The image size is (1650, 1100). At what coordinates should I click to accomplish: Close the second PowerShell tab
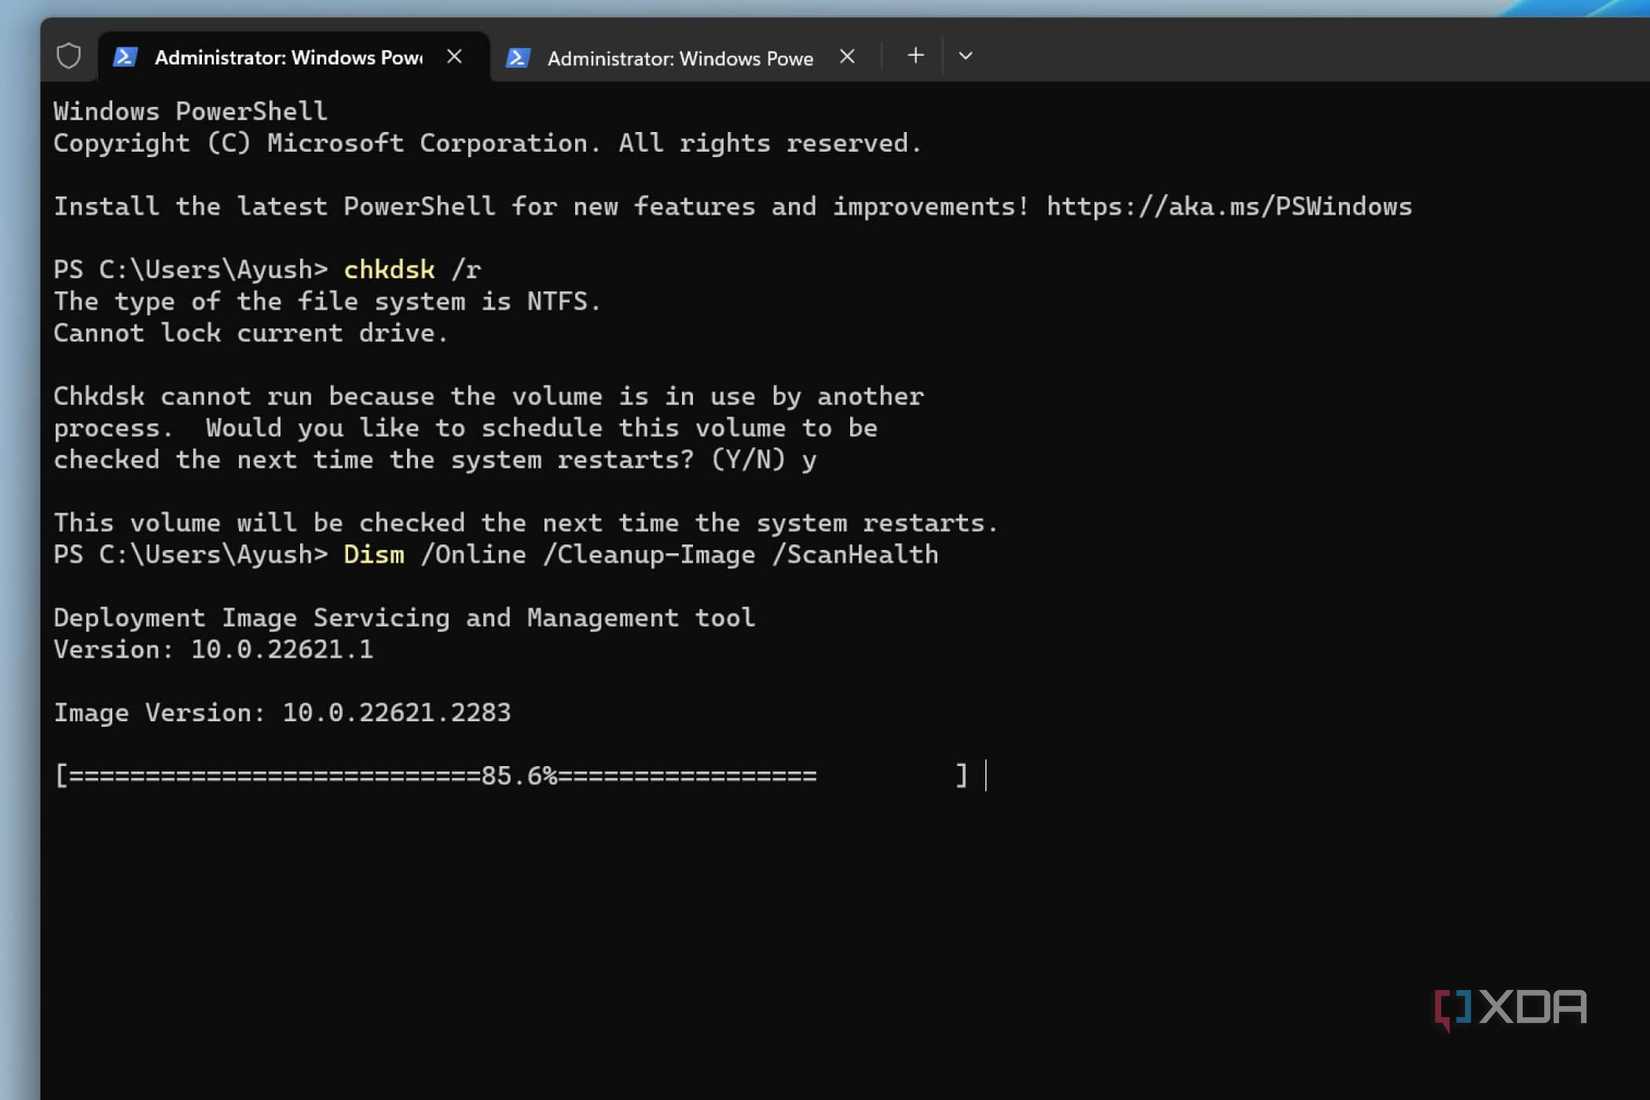tap(847, 57)
